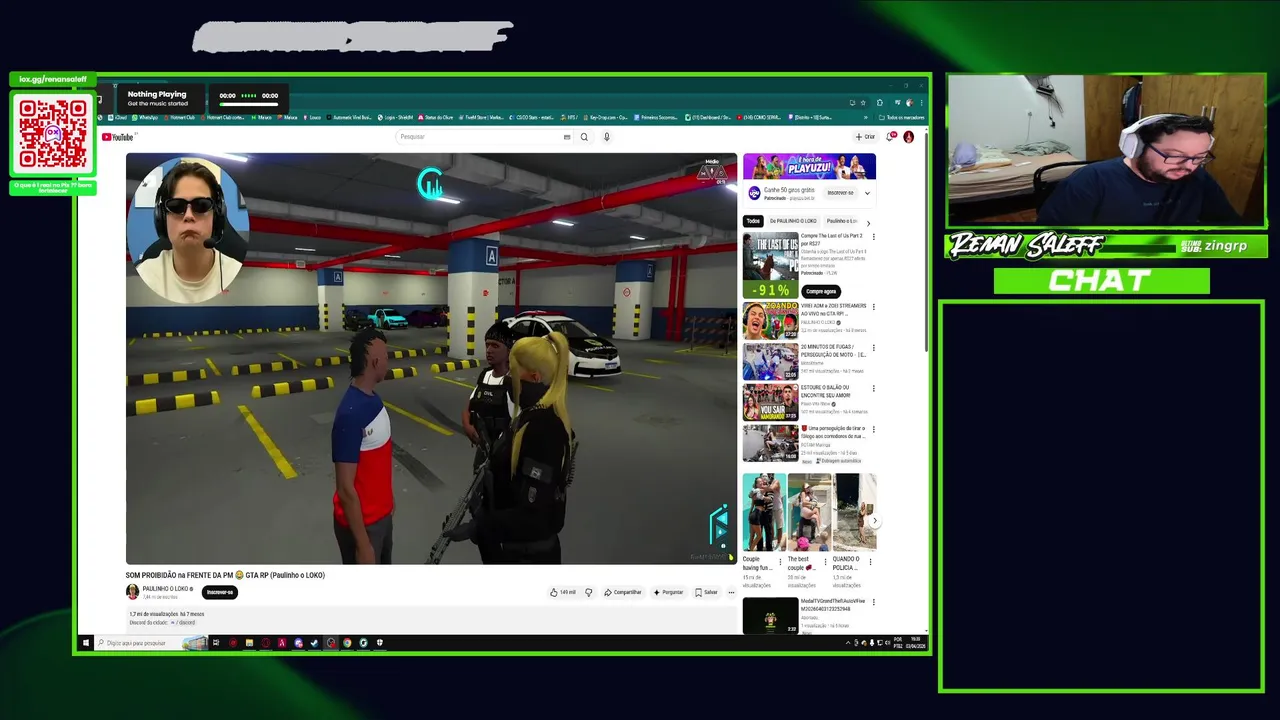Open the PAULINHO O LOKO channel name link
Image resolution: width=1280 pixels, height=720 pixels.
166,589
